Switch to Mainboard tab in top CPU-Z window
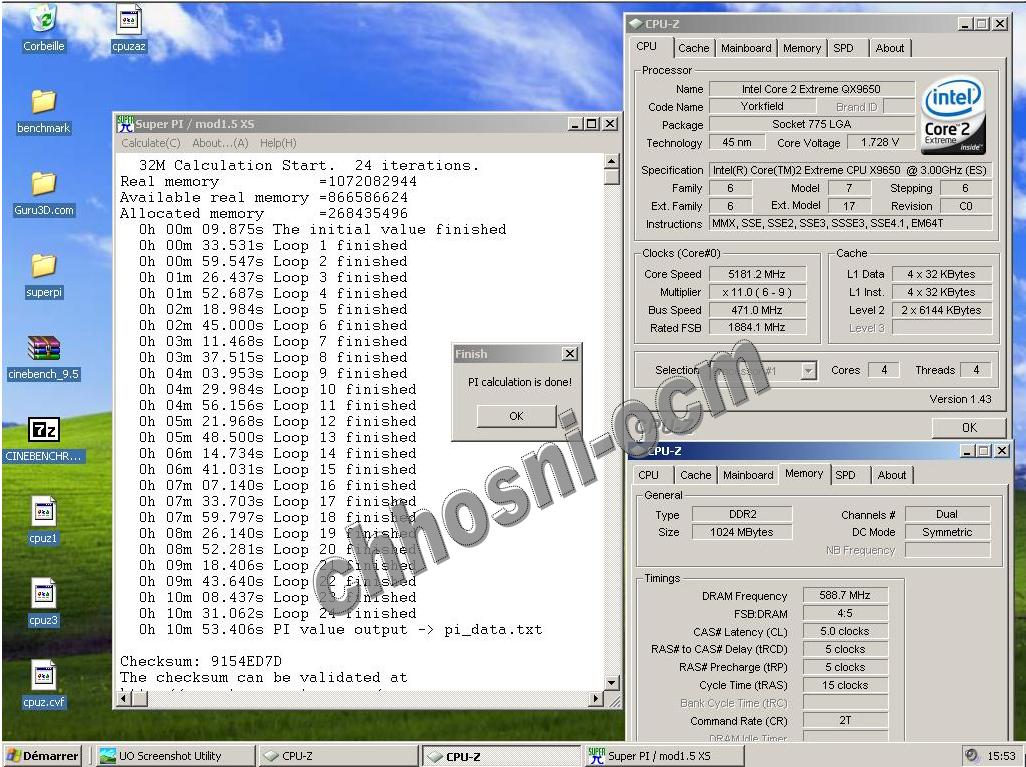The width and height of the screenshot is (1026, 767). pyautogui.click(x=746, y=48)
